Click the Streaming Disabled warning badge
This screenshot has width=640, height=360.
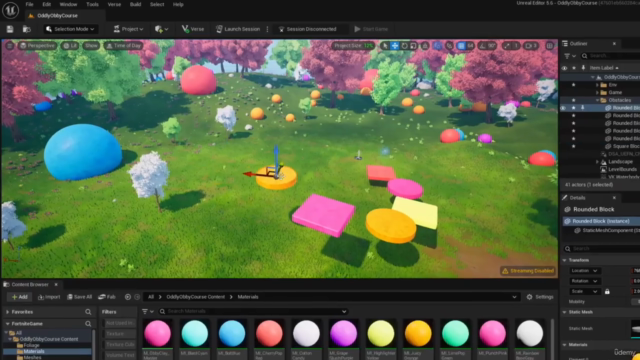528,271
